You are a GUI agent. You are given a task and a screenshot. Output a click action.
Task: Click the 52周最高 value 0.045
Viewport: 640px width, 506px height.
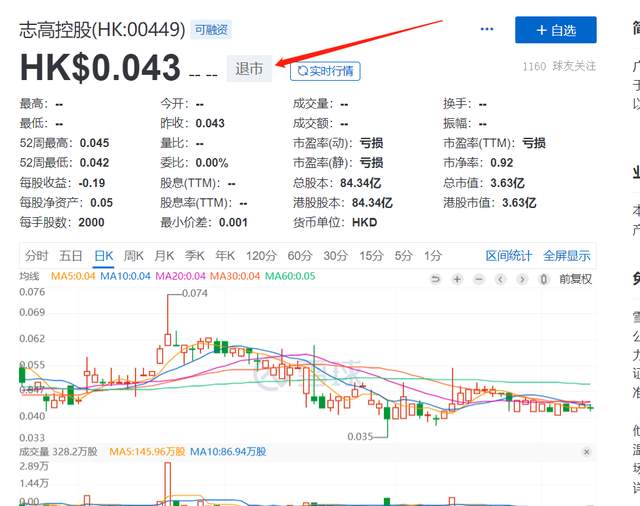point(94,143)
